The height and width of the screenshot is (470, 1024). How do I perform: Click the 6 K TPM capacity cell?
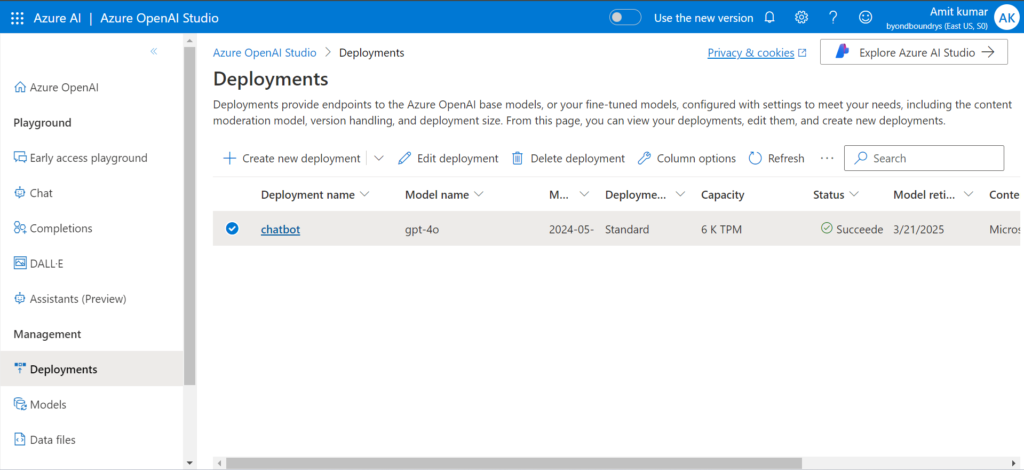point(721,229)
